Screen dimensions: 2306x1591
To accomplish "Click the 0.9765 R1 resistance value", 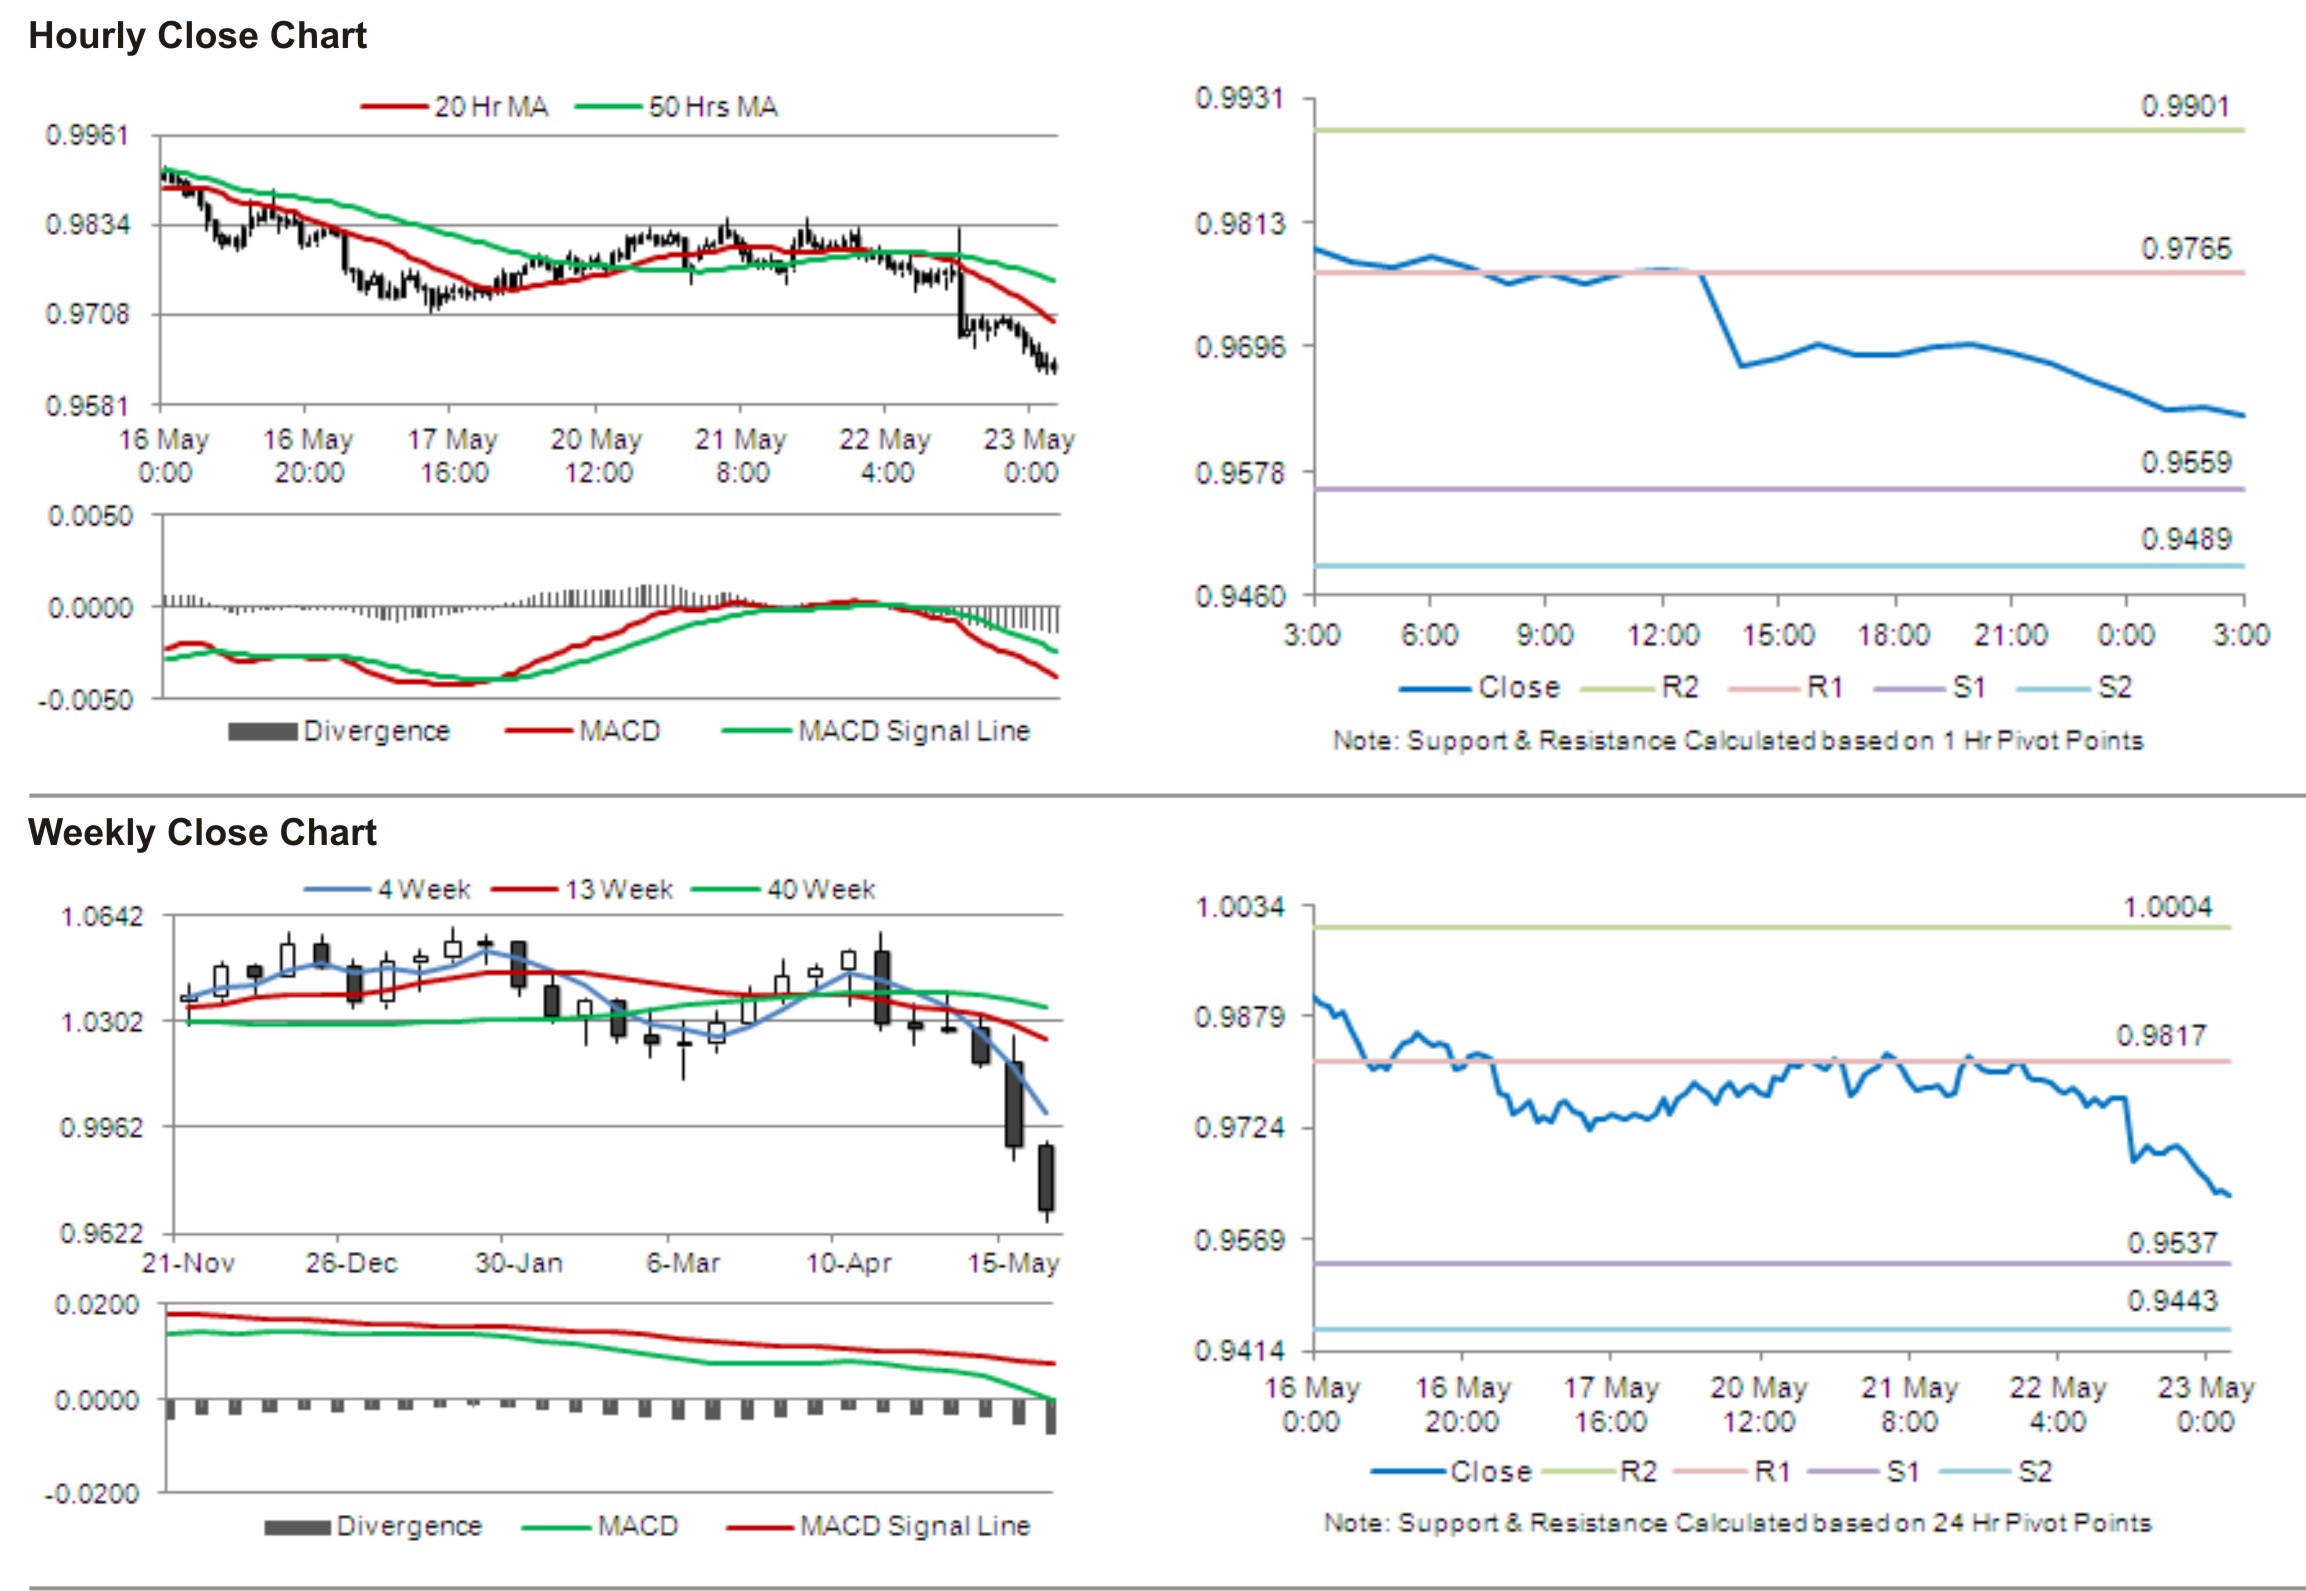I will click(x=2185, y=248).
